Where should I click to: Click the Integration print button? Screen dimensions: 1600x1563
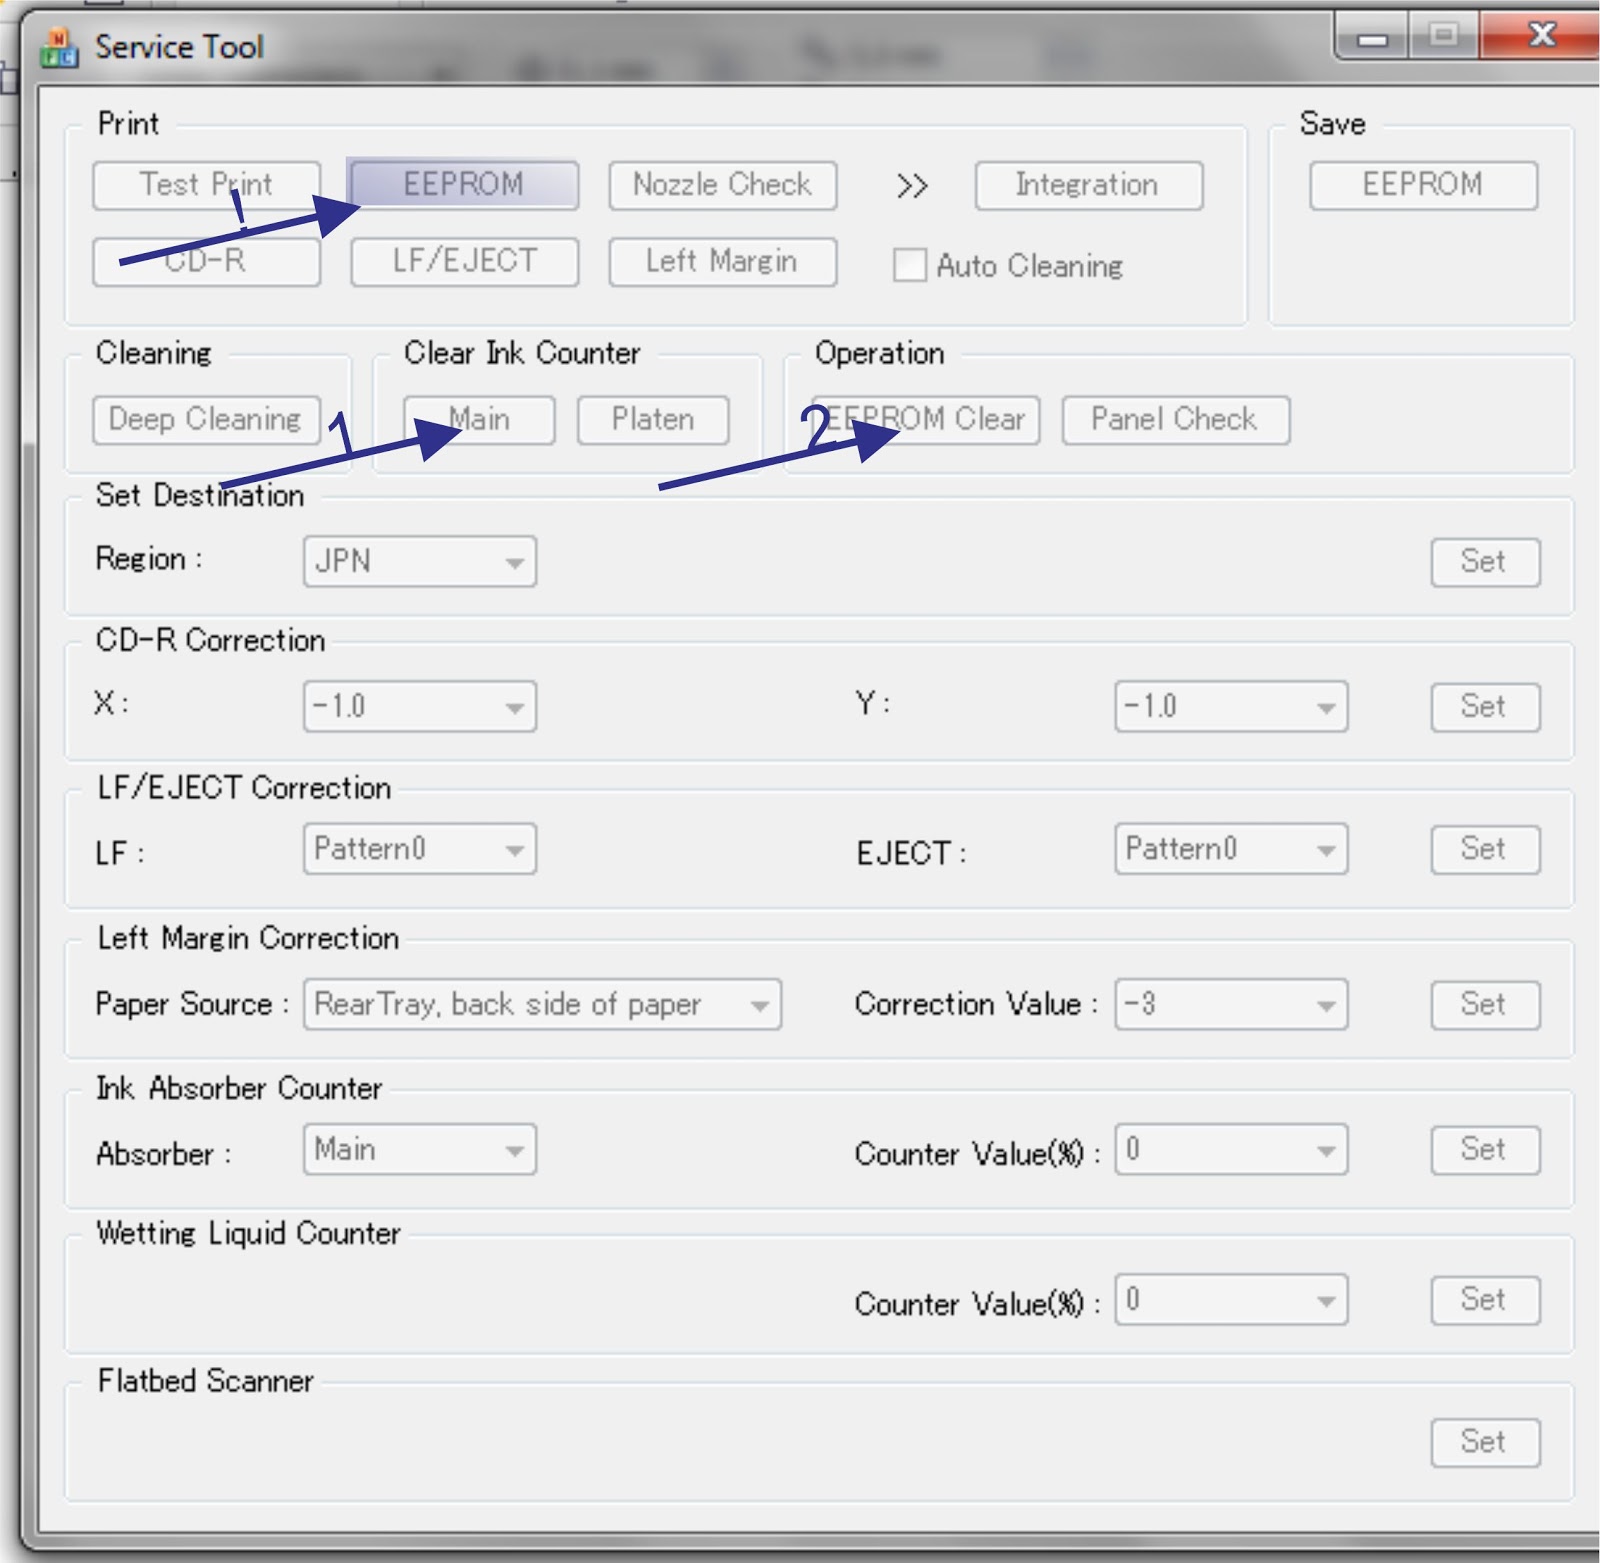(x=1088, y=185)
